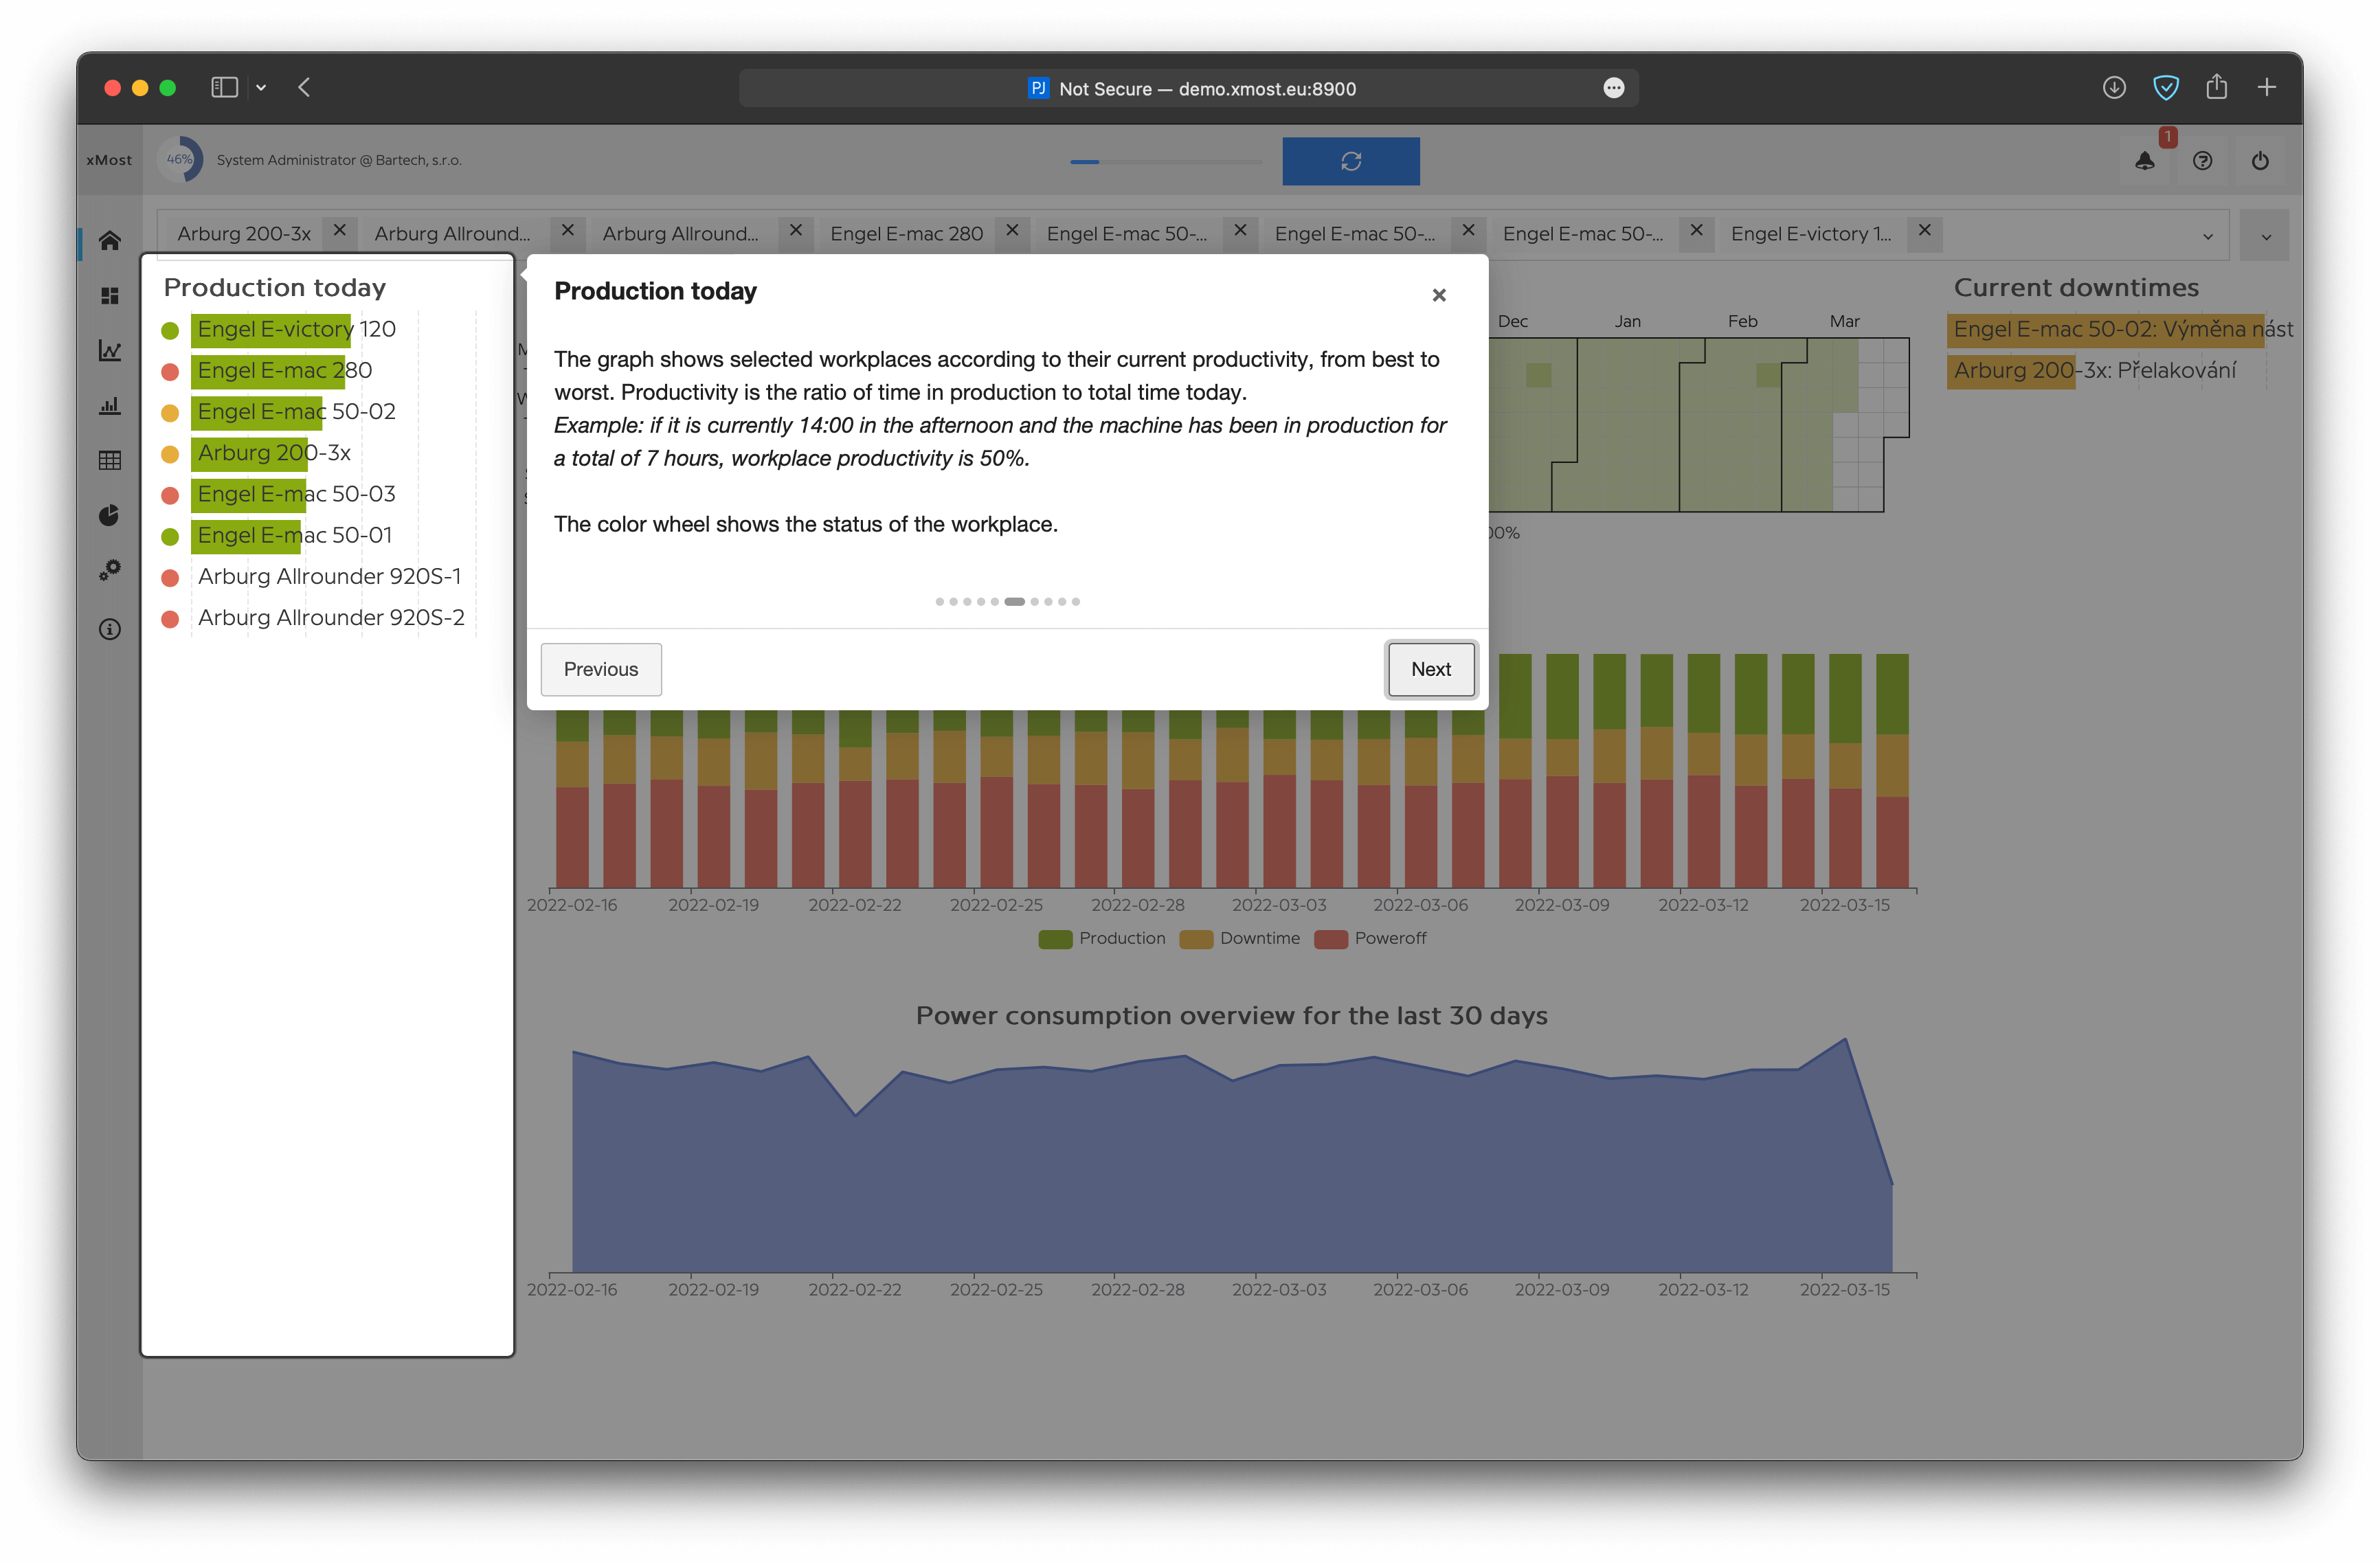Expand the far-right chevron button
Viewport: 2380px width, 1562px height.
coord(2265,237)
